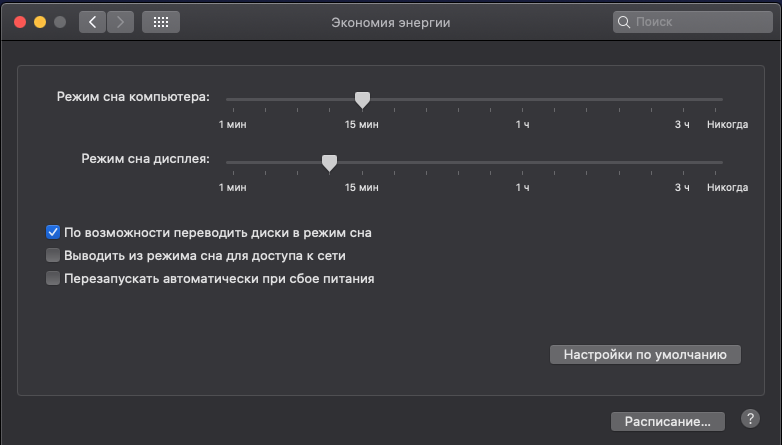Open the "Расписание..." schedule dialog

tap(667, 421)
